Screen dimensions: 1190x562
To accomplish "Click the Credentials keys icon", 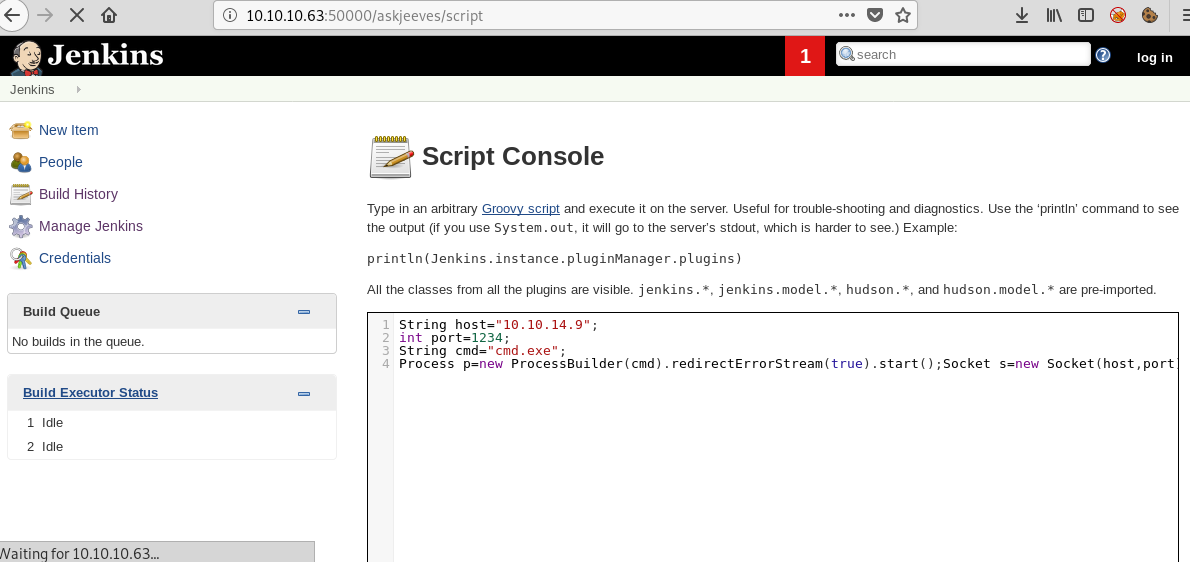I will point(20,258).
